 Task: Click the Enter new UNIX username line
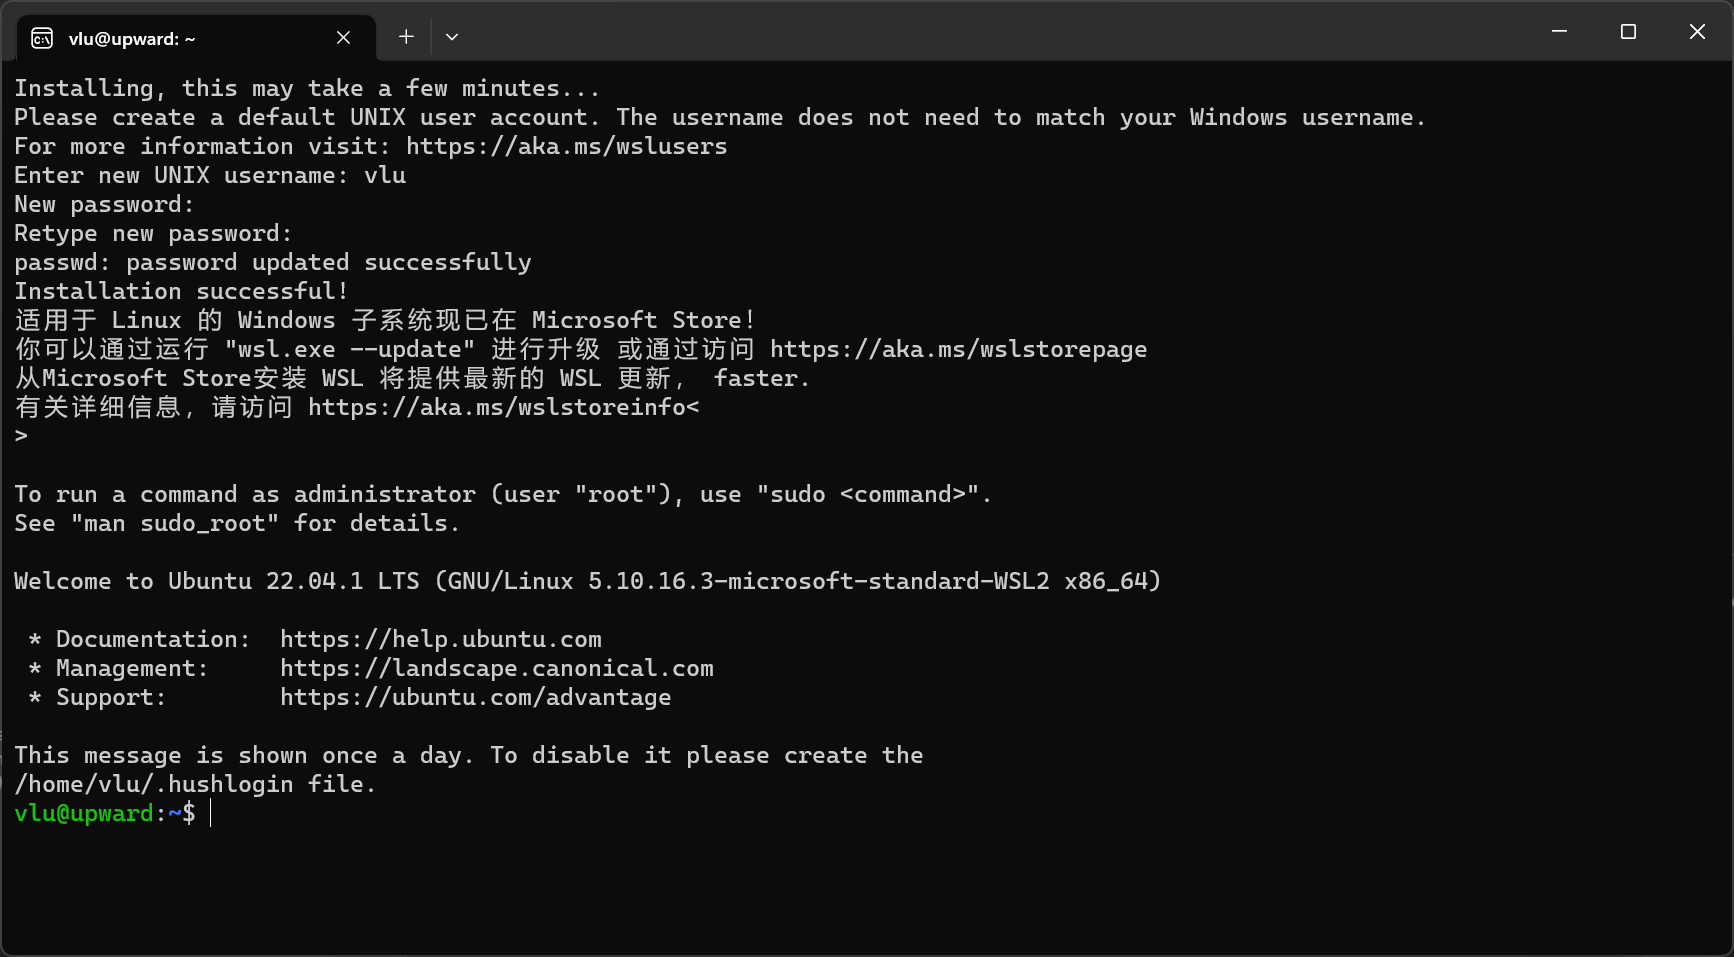tap(209, 175)
